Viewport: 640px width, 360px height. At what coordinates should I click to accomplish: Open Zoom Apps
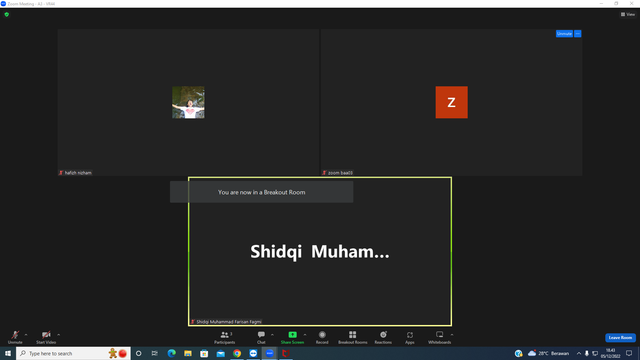[410, 337]
